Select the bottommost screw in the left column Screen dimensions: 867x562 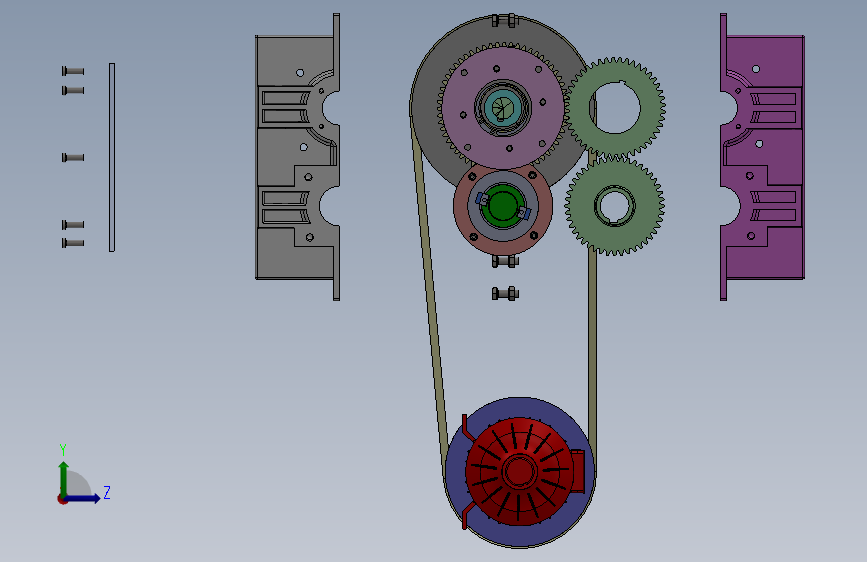point(73,243)
